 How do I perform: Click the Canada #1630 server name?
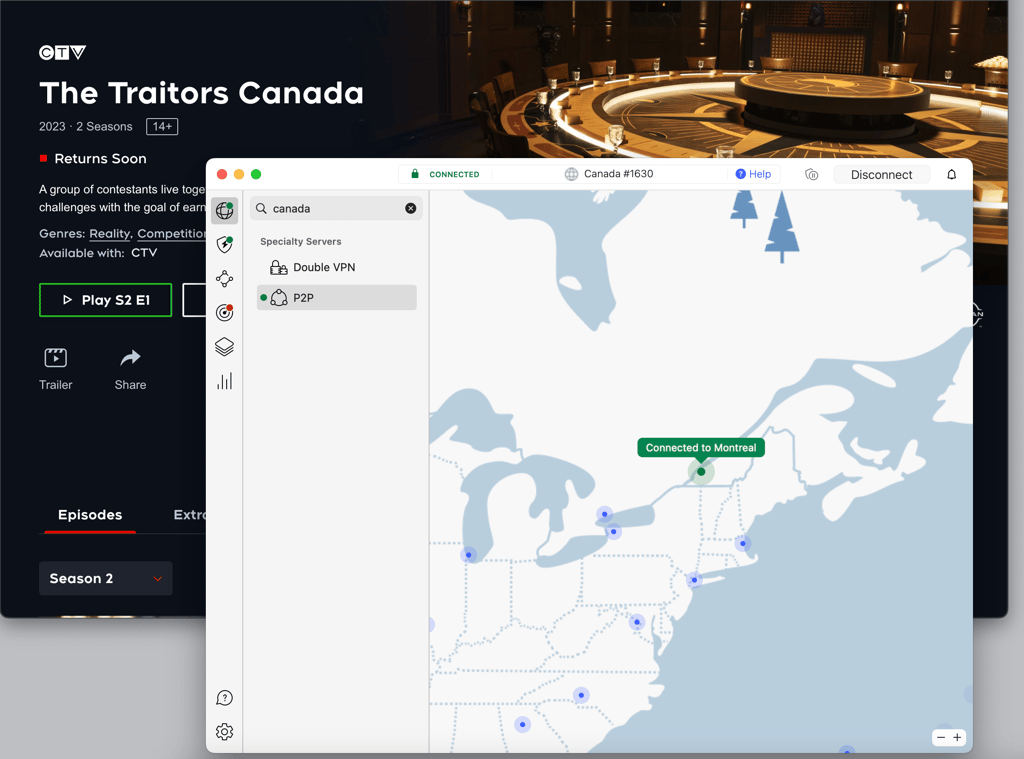[618, 174]
